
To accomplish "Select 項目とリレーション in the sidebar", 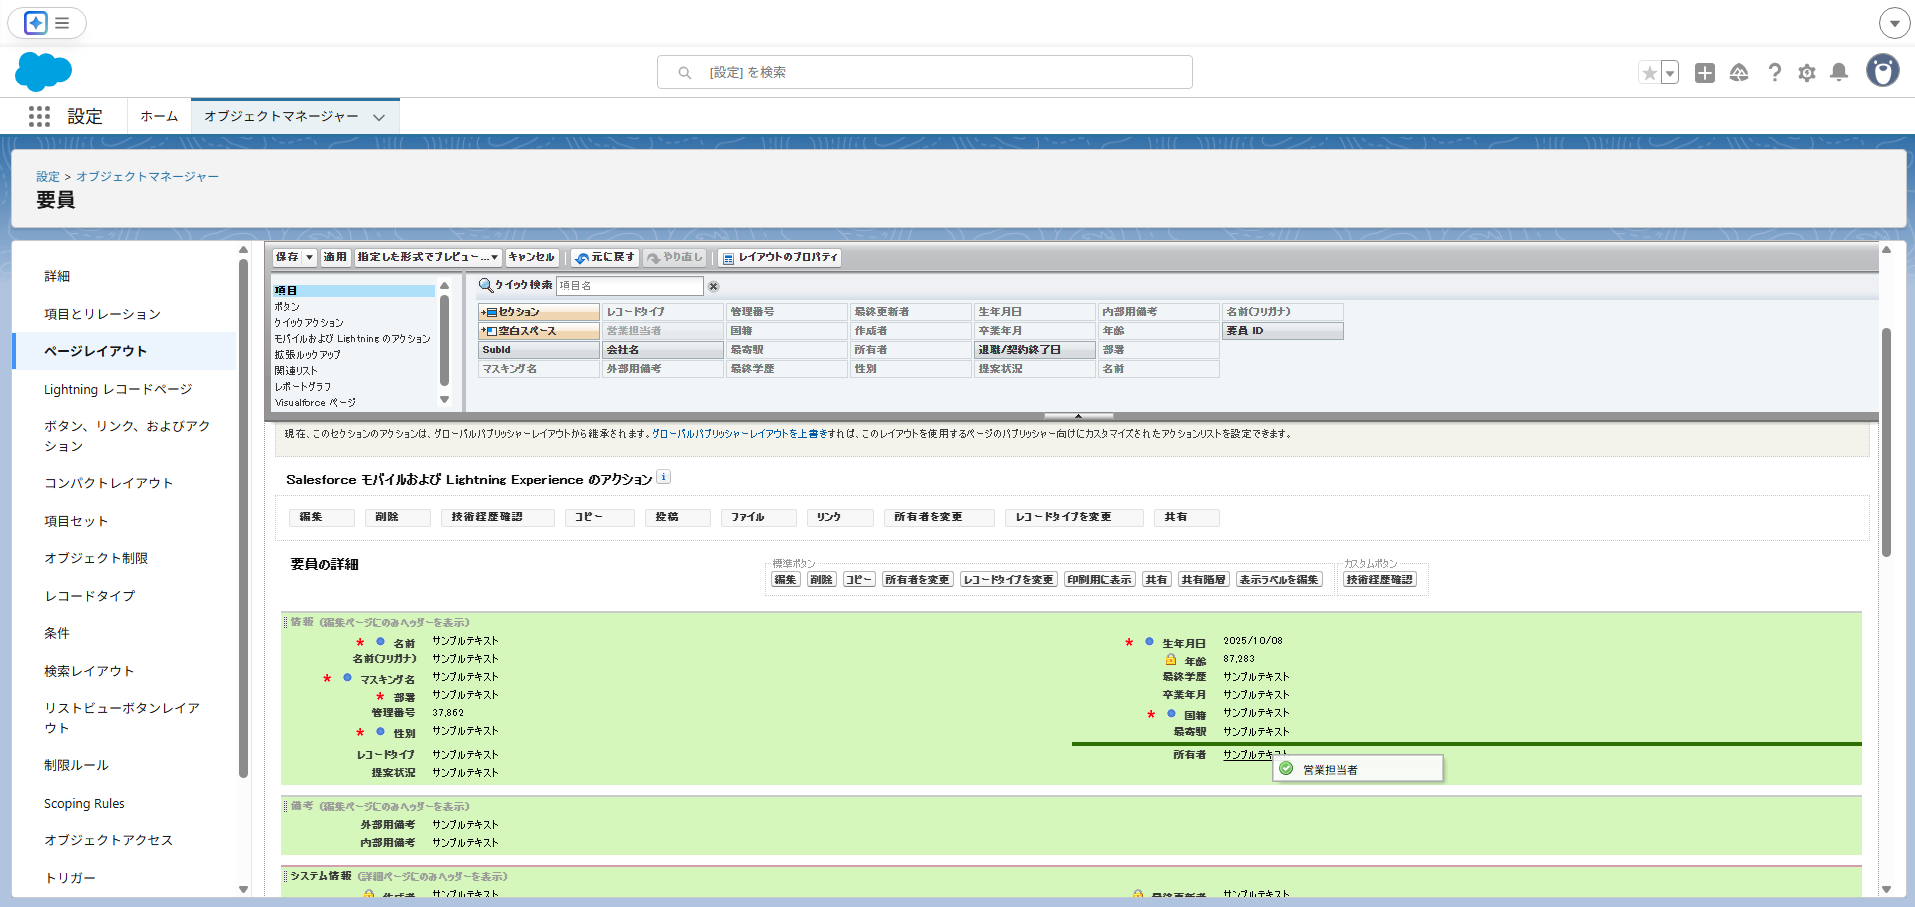I will tap(102, 314).
